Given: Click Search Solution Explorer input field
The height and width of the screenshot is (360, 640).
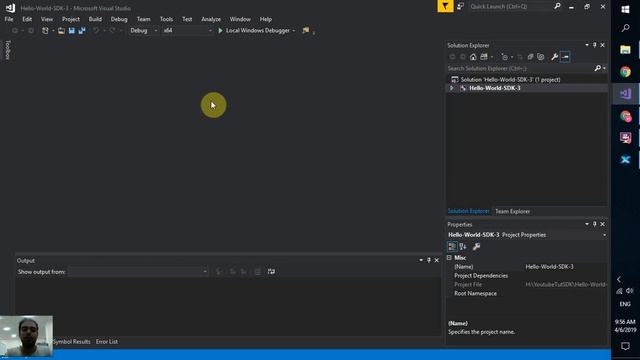Looking at the screenshot, I should coord(520,68).
